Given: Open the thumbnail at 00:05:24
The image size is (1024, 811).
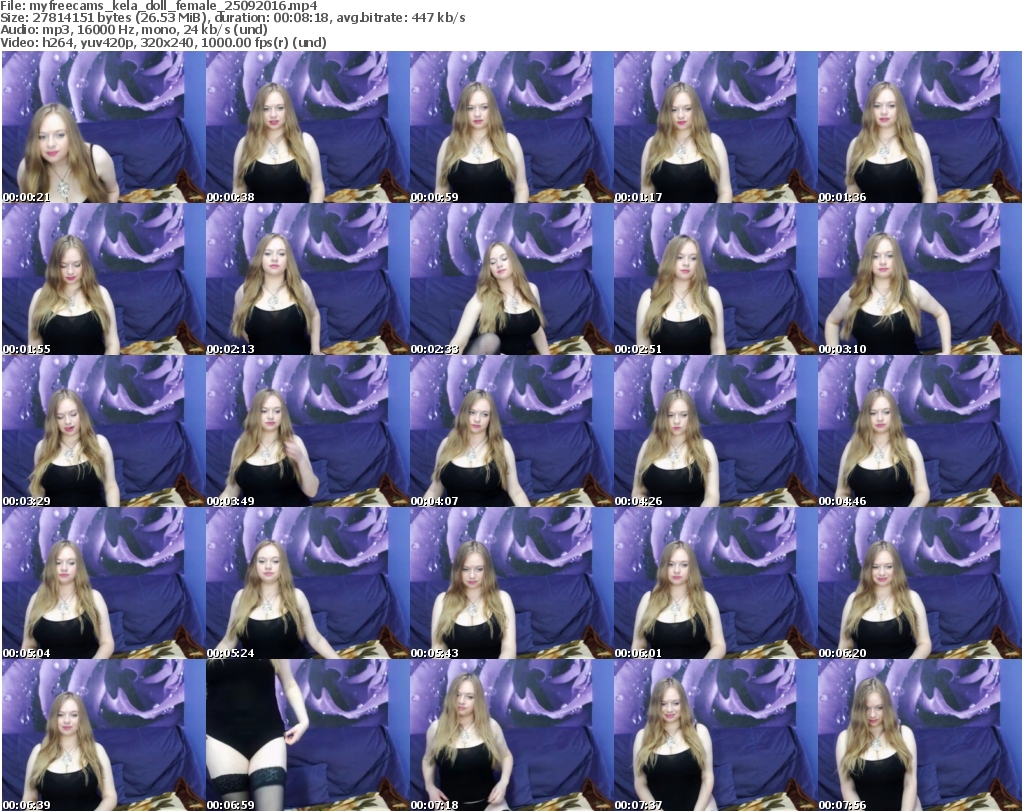Looking at the screenshot, I should 306,584.
